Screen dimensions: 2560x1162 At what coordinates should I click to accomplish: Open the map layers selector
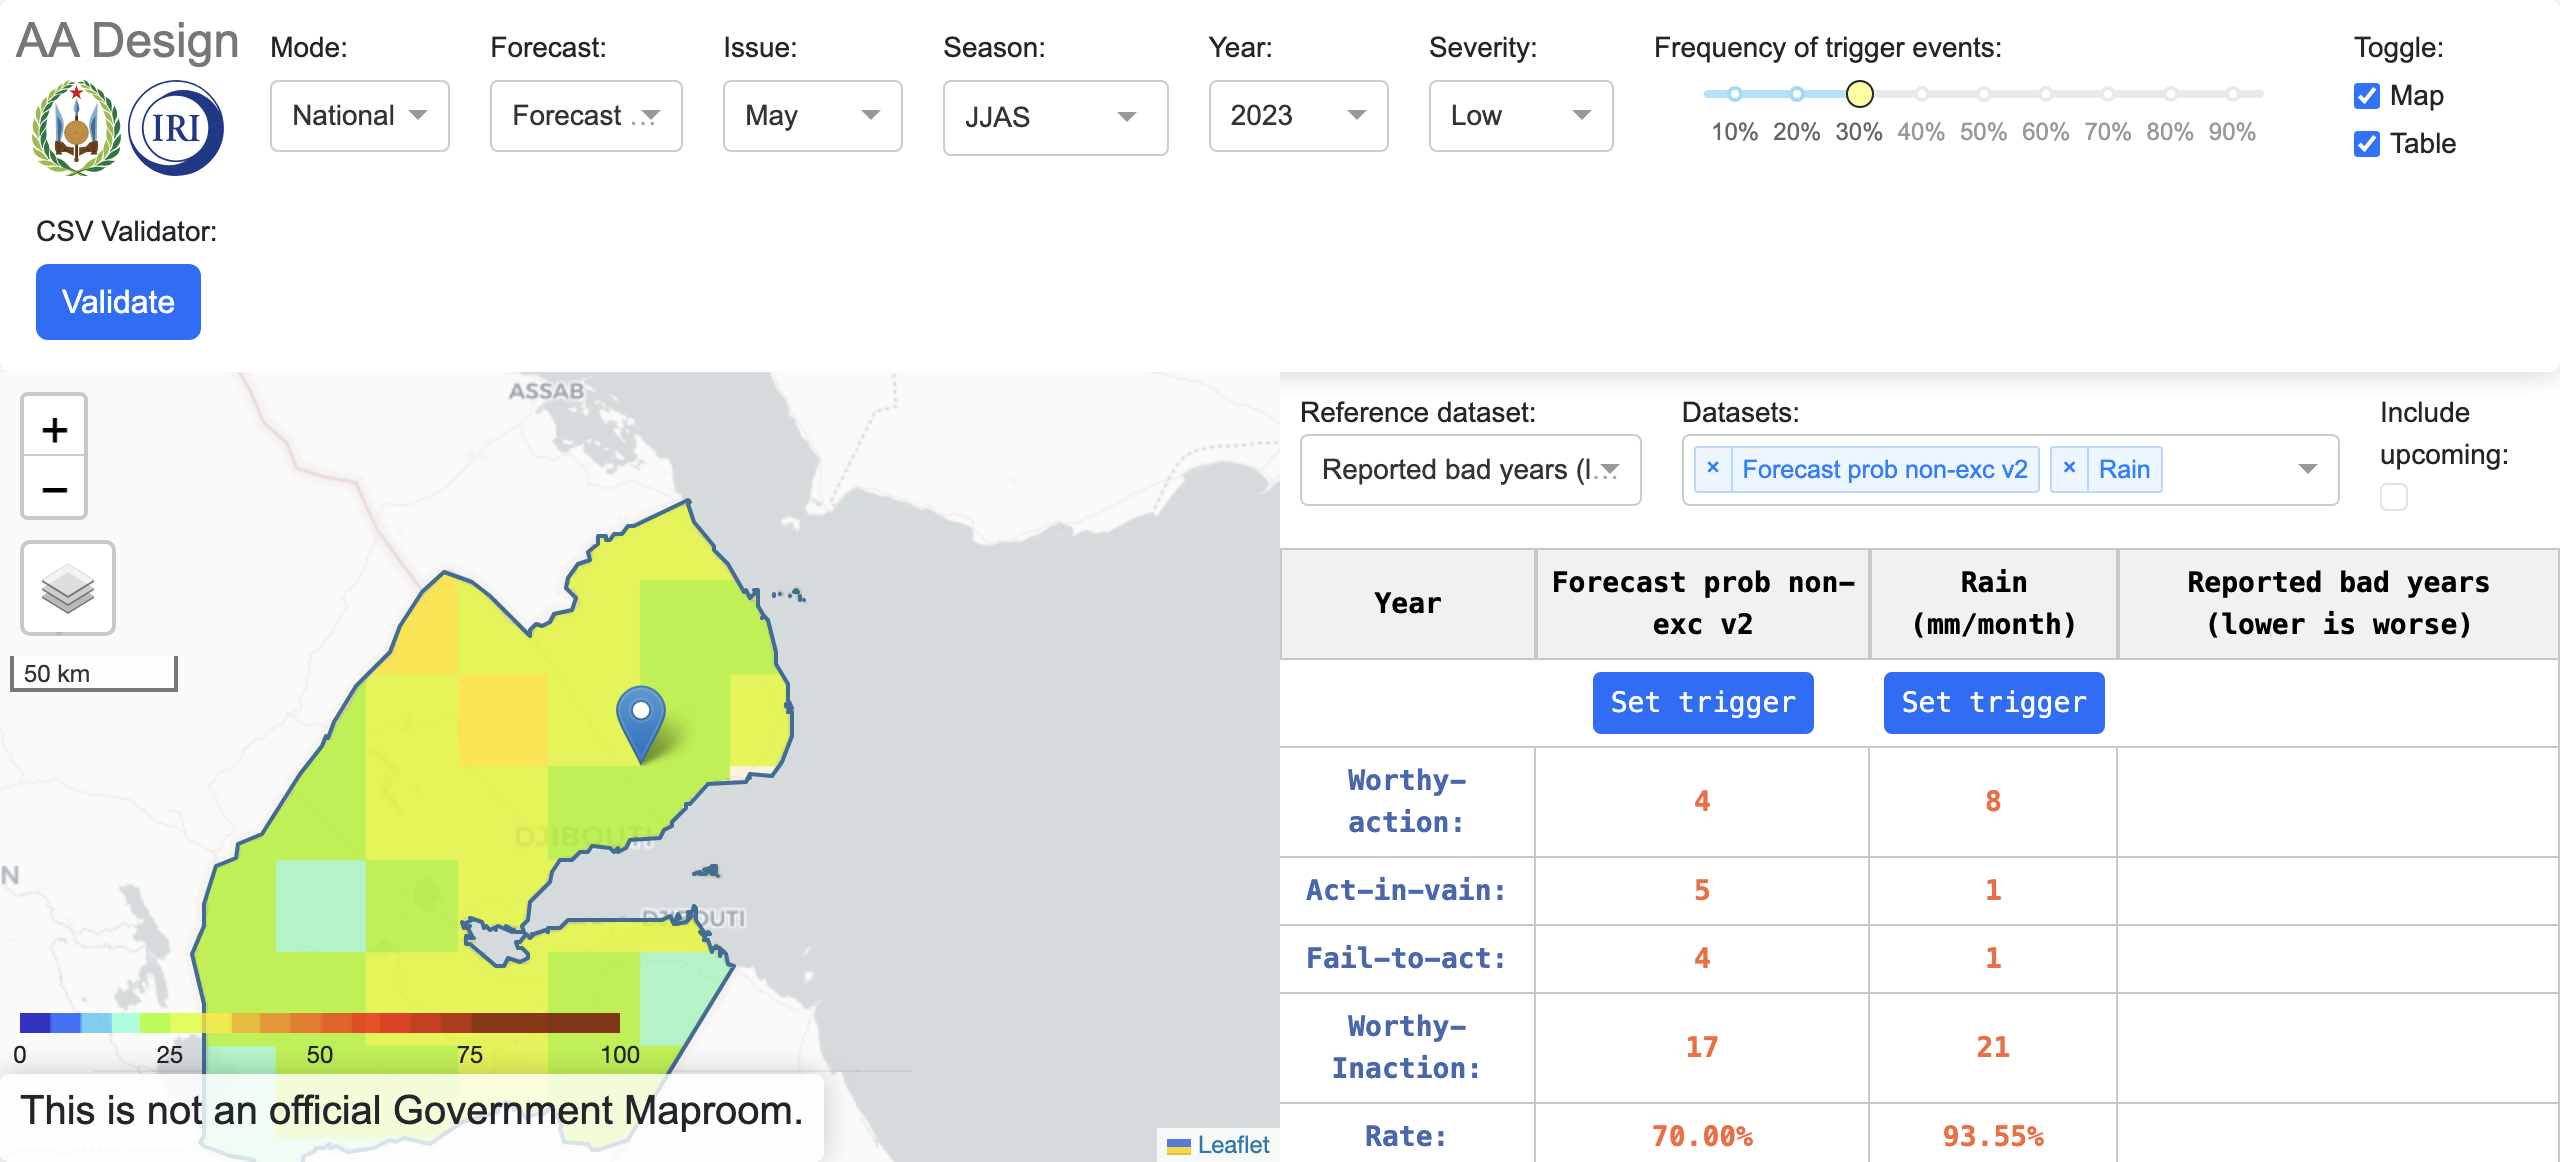67,588
